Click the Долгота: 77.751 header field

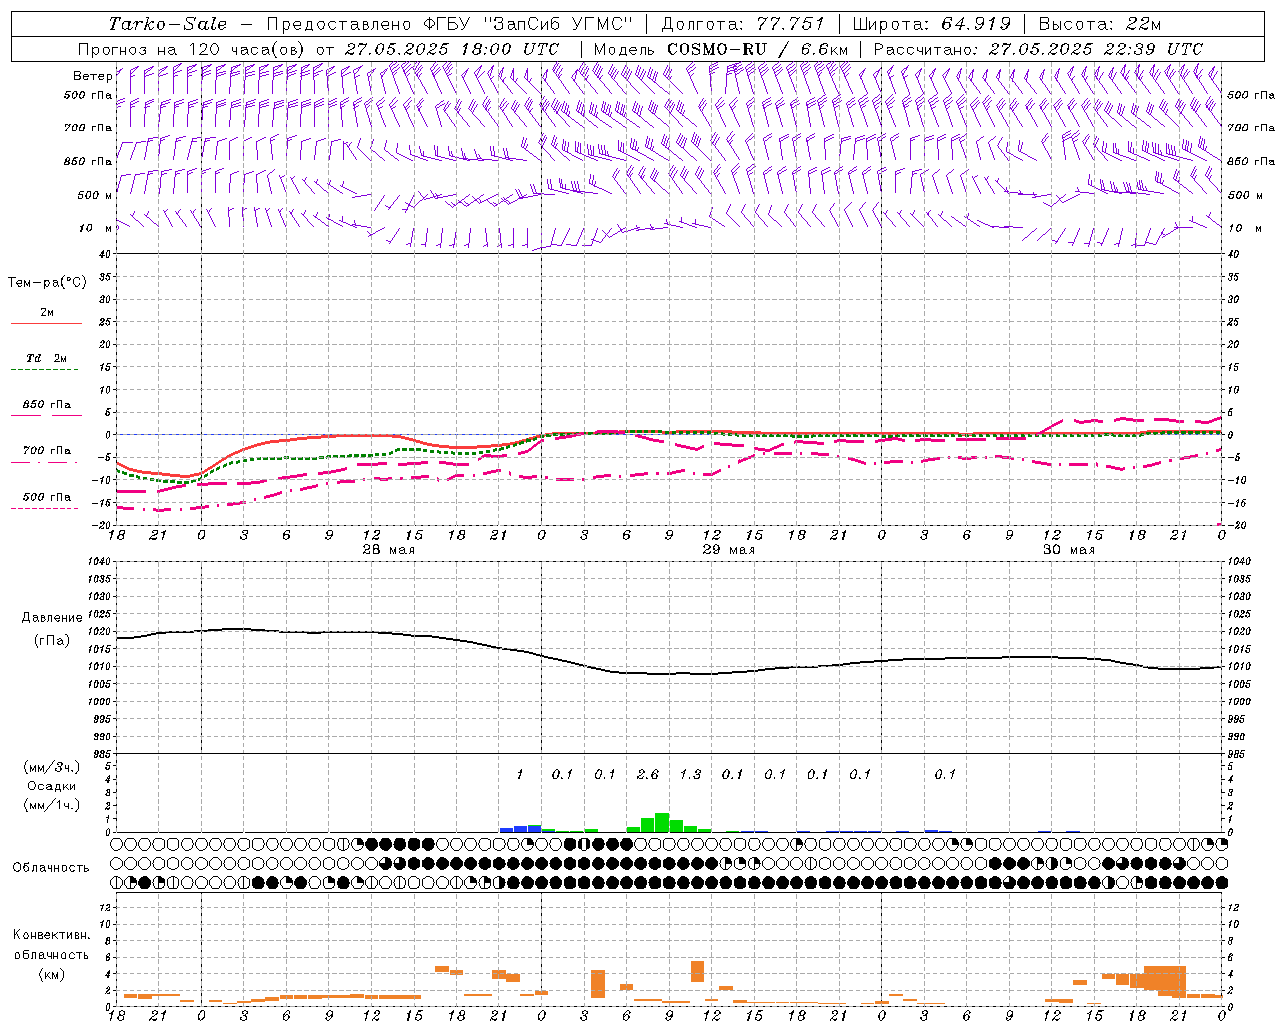coord(743,24)
